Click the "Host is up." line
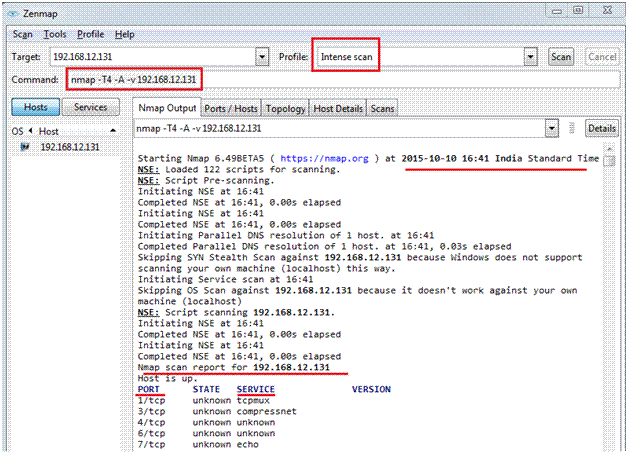Screen dimensions: 628x454 [x=167, y=378]
